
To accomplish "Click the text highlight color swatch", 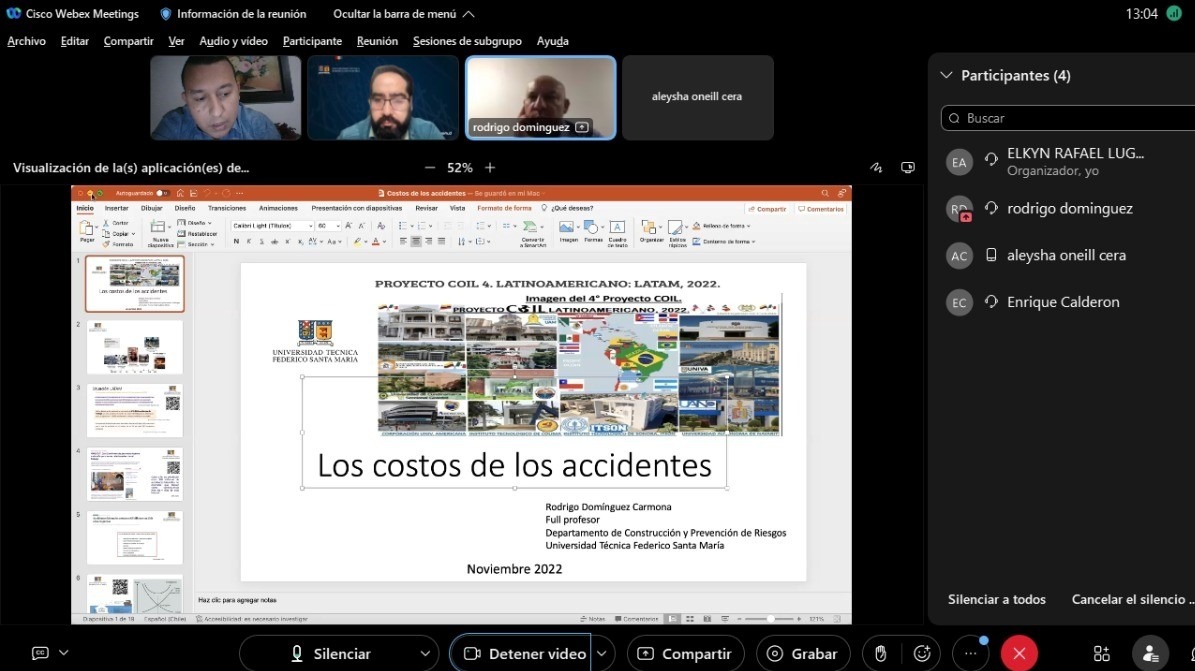I will tap(357, 242).
